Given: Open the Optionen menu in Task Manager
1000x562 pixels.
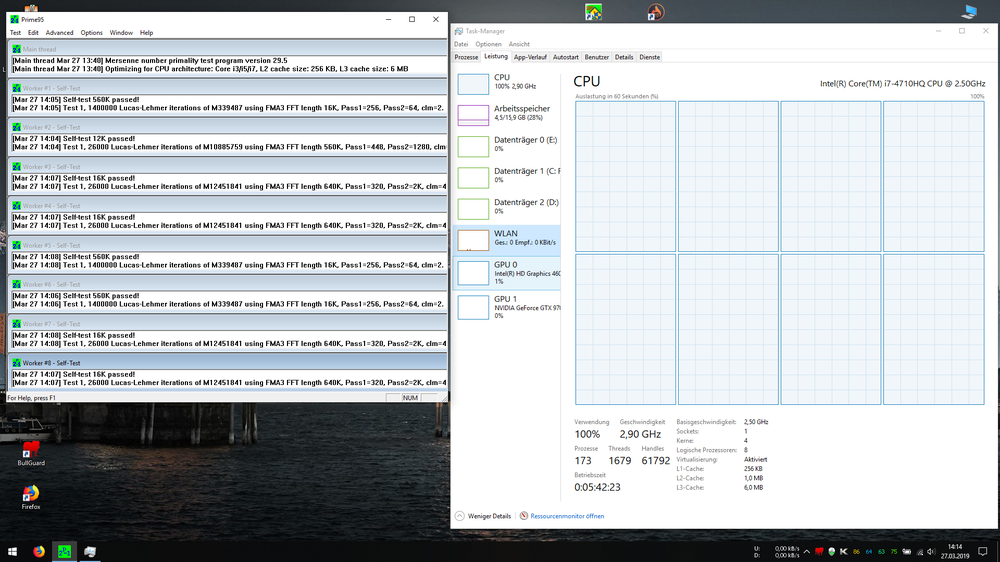Looking at the screenshot, I should pos(488,44).
